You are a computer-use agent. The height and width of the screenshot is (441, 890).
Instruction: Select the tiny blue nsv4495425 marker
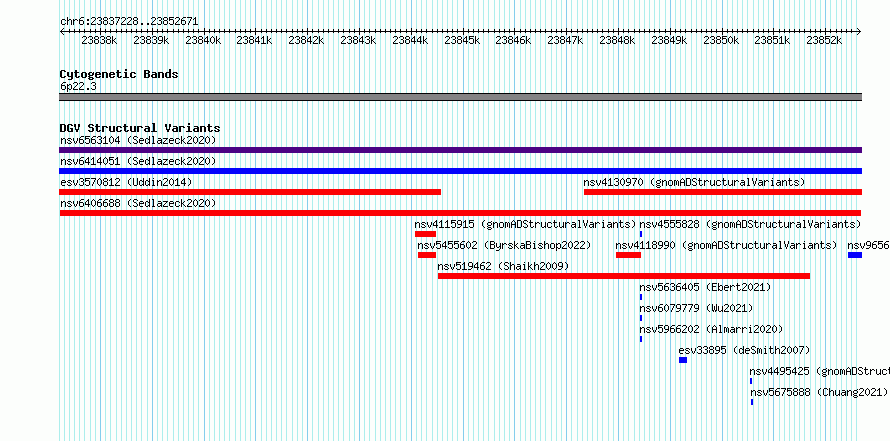click(751, 381)
